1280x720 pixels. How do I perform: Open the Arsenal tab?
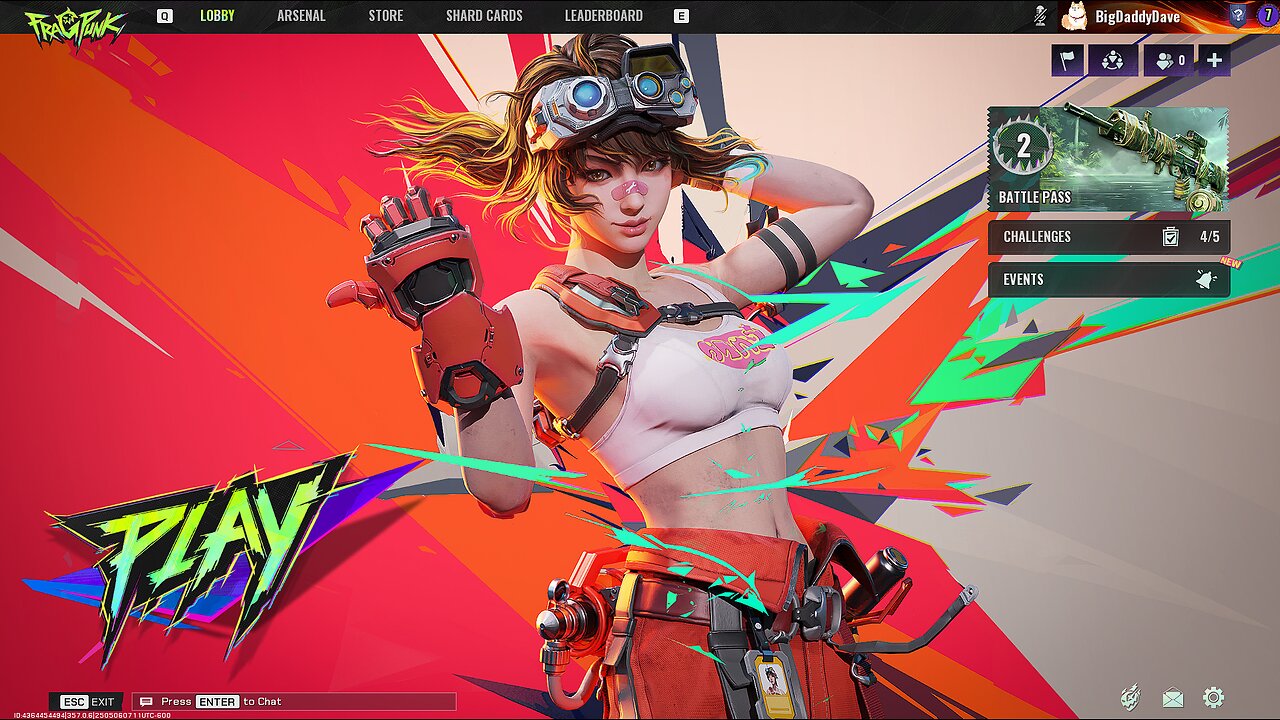301,16
